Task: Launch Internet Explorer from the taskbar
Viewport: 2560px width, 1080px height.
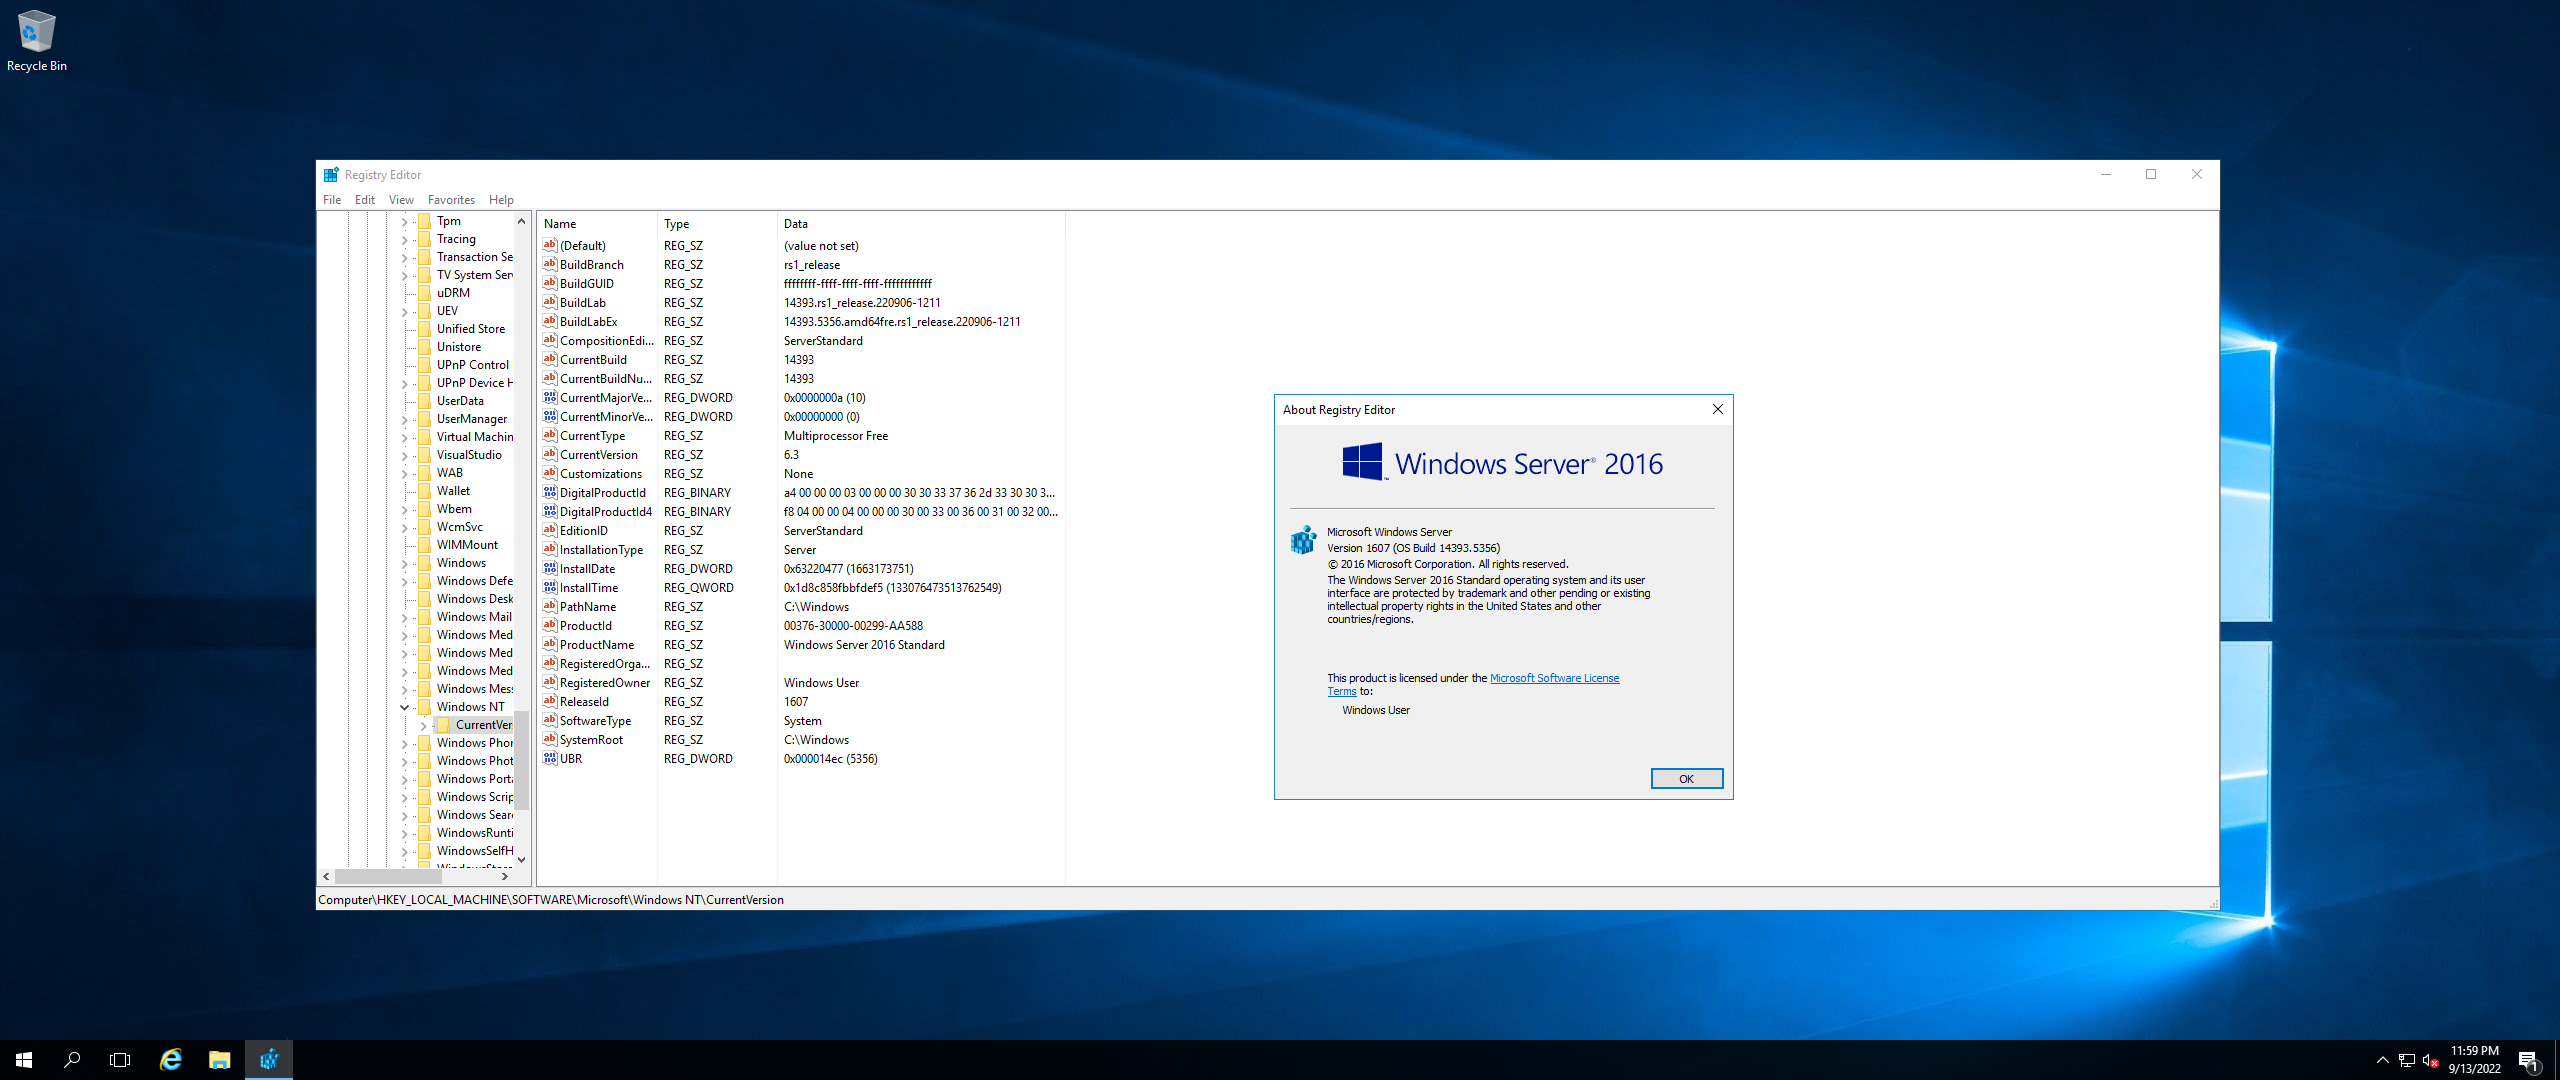Action: 171,1060
